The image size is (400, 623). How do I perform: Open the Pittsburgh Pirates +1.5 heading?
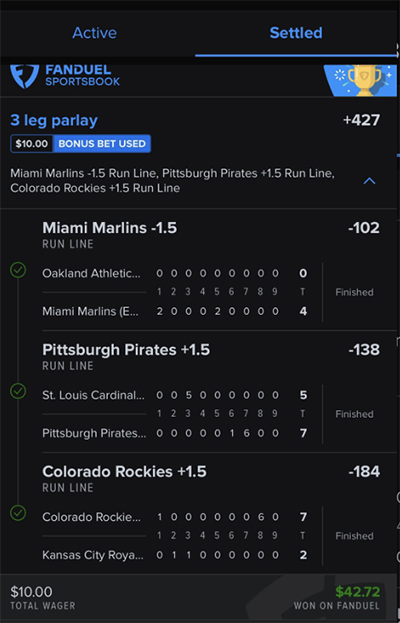[126, 350]
